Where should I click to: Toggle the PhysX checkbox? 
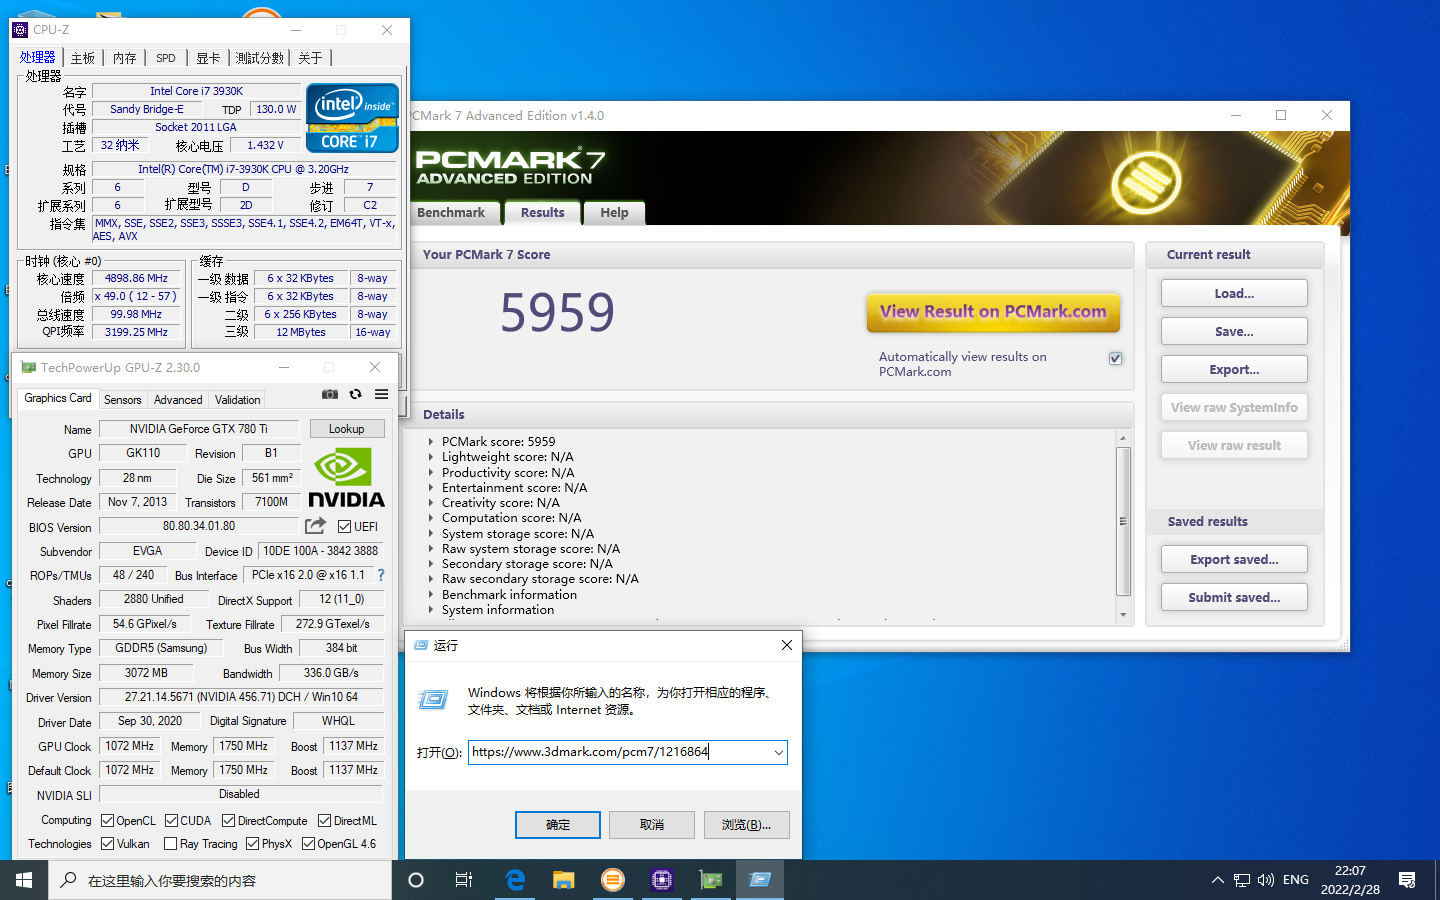tap(252, 844)
